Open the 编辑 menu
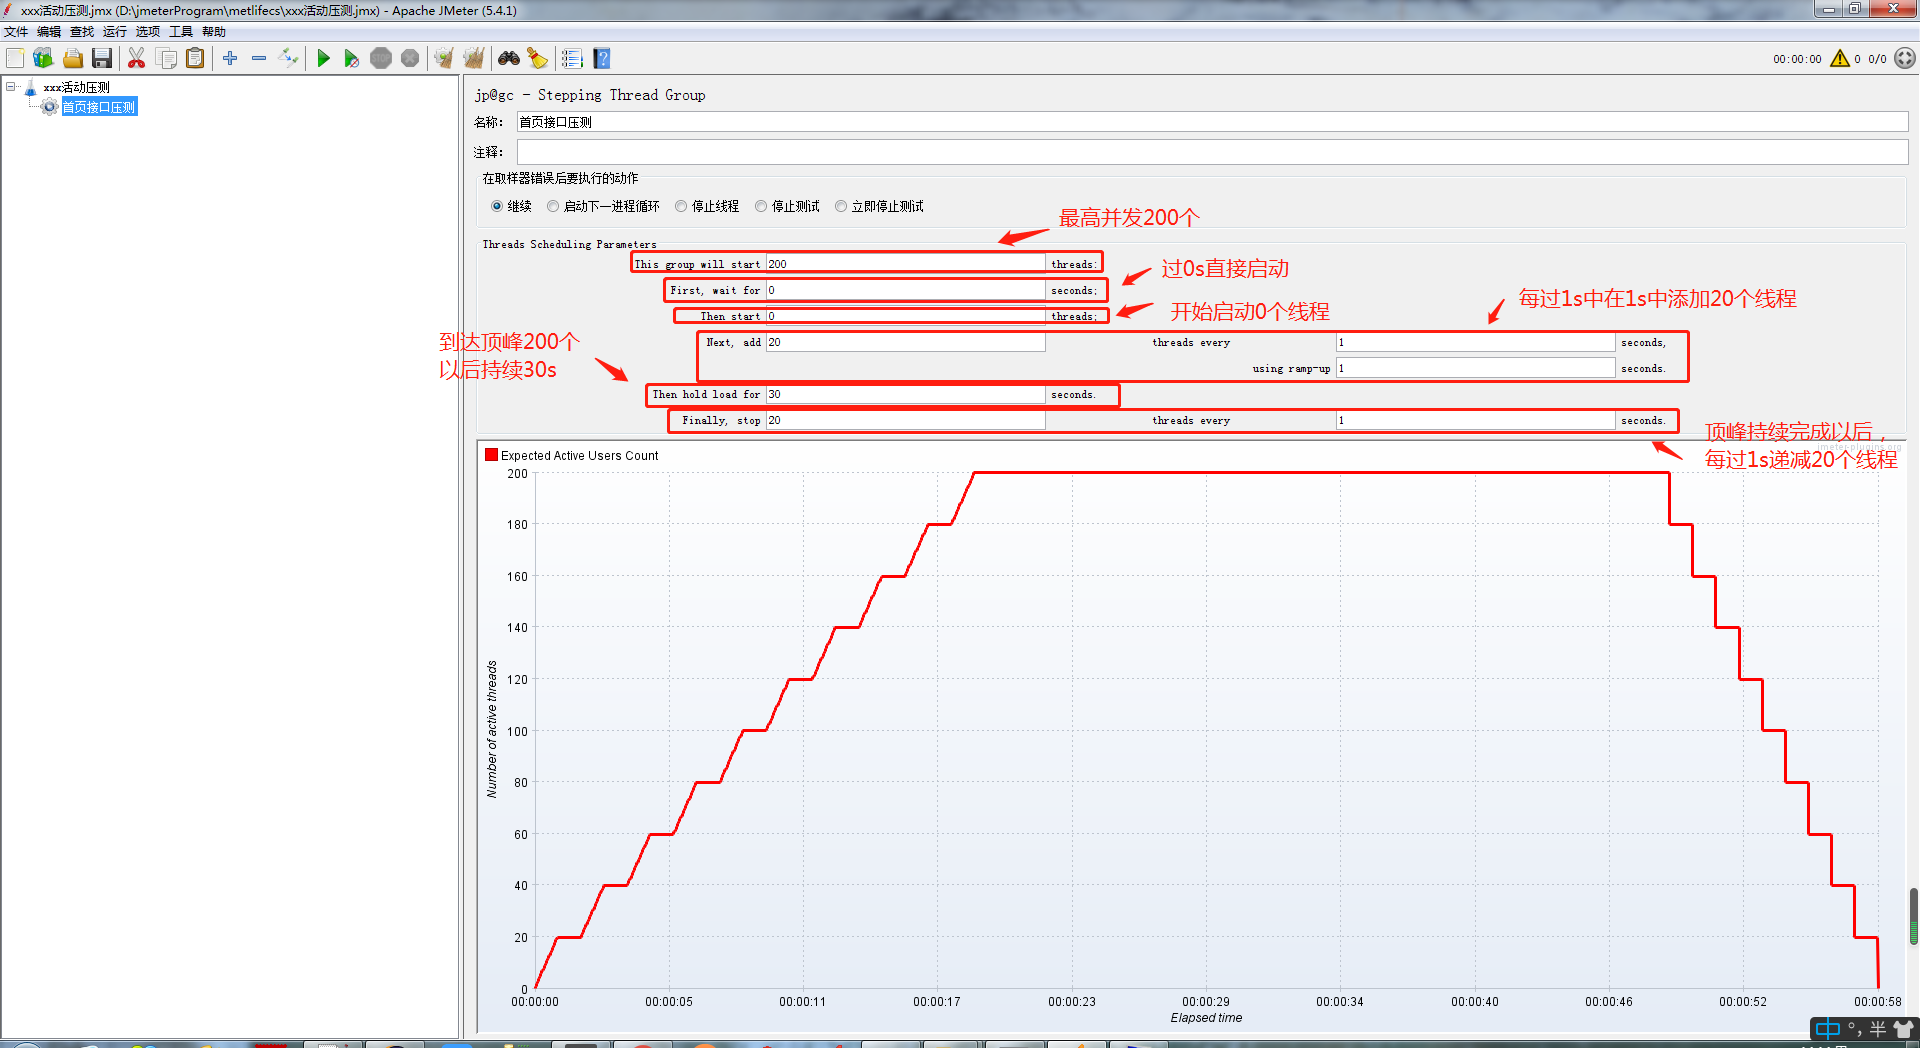This screenshot has height=1048, width=1920. coord(49,32)
